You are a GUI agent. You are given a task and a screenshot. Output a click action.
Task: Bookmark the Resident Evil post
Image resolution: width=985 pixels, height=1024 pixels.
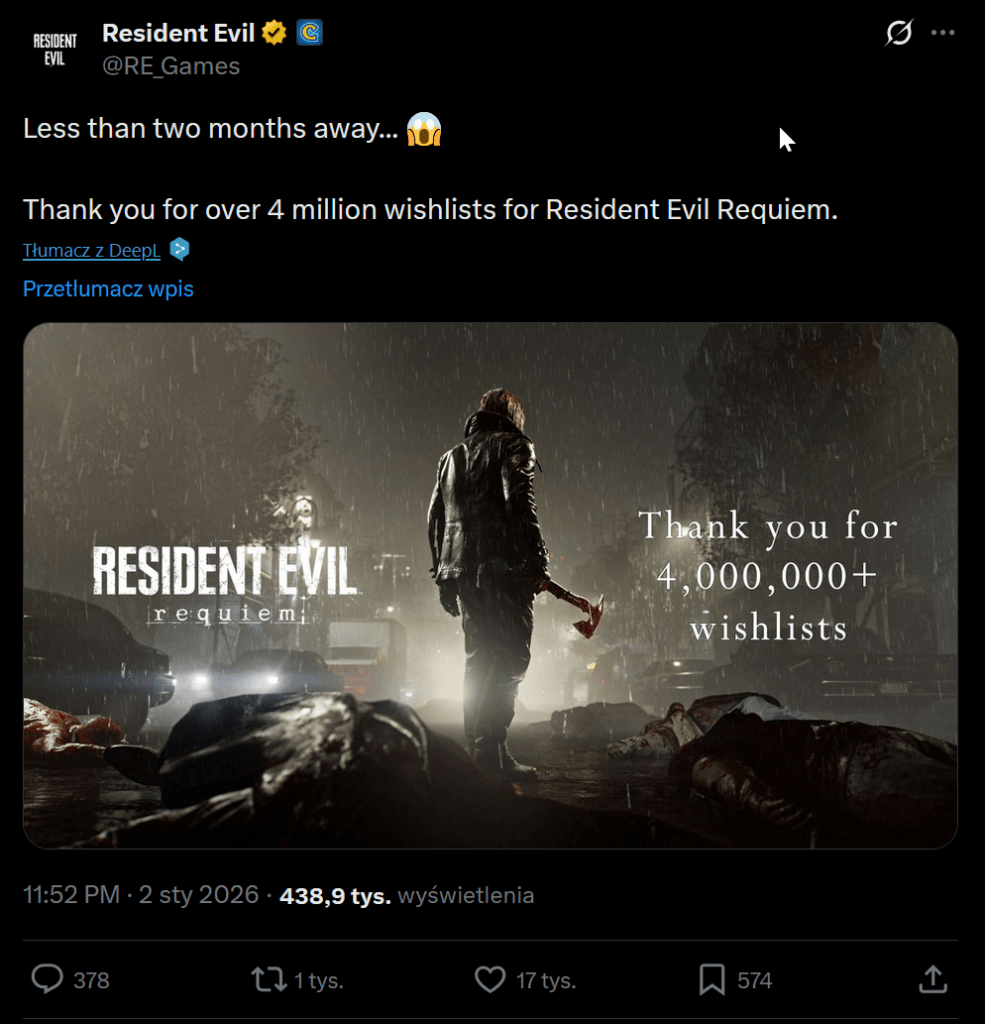coord(711,979)
